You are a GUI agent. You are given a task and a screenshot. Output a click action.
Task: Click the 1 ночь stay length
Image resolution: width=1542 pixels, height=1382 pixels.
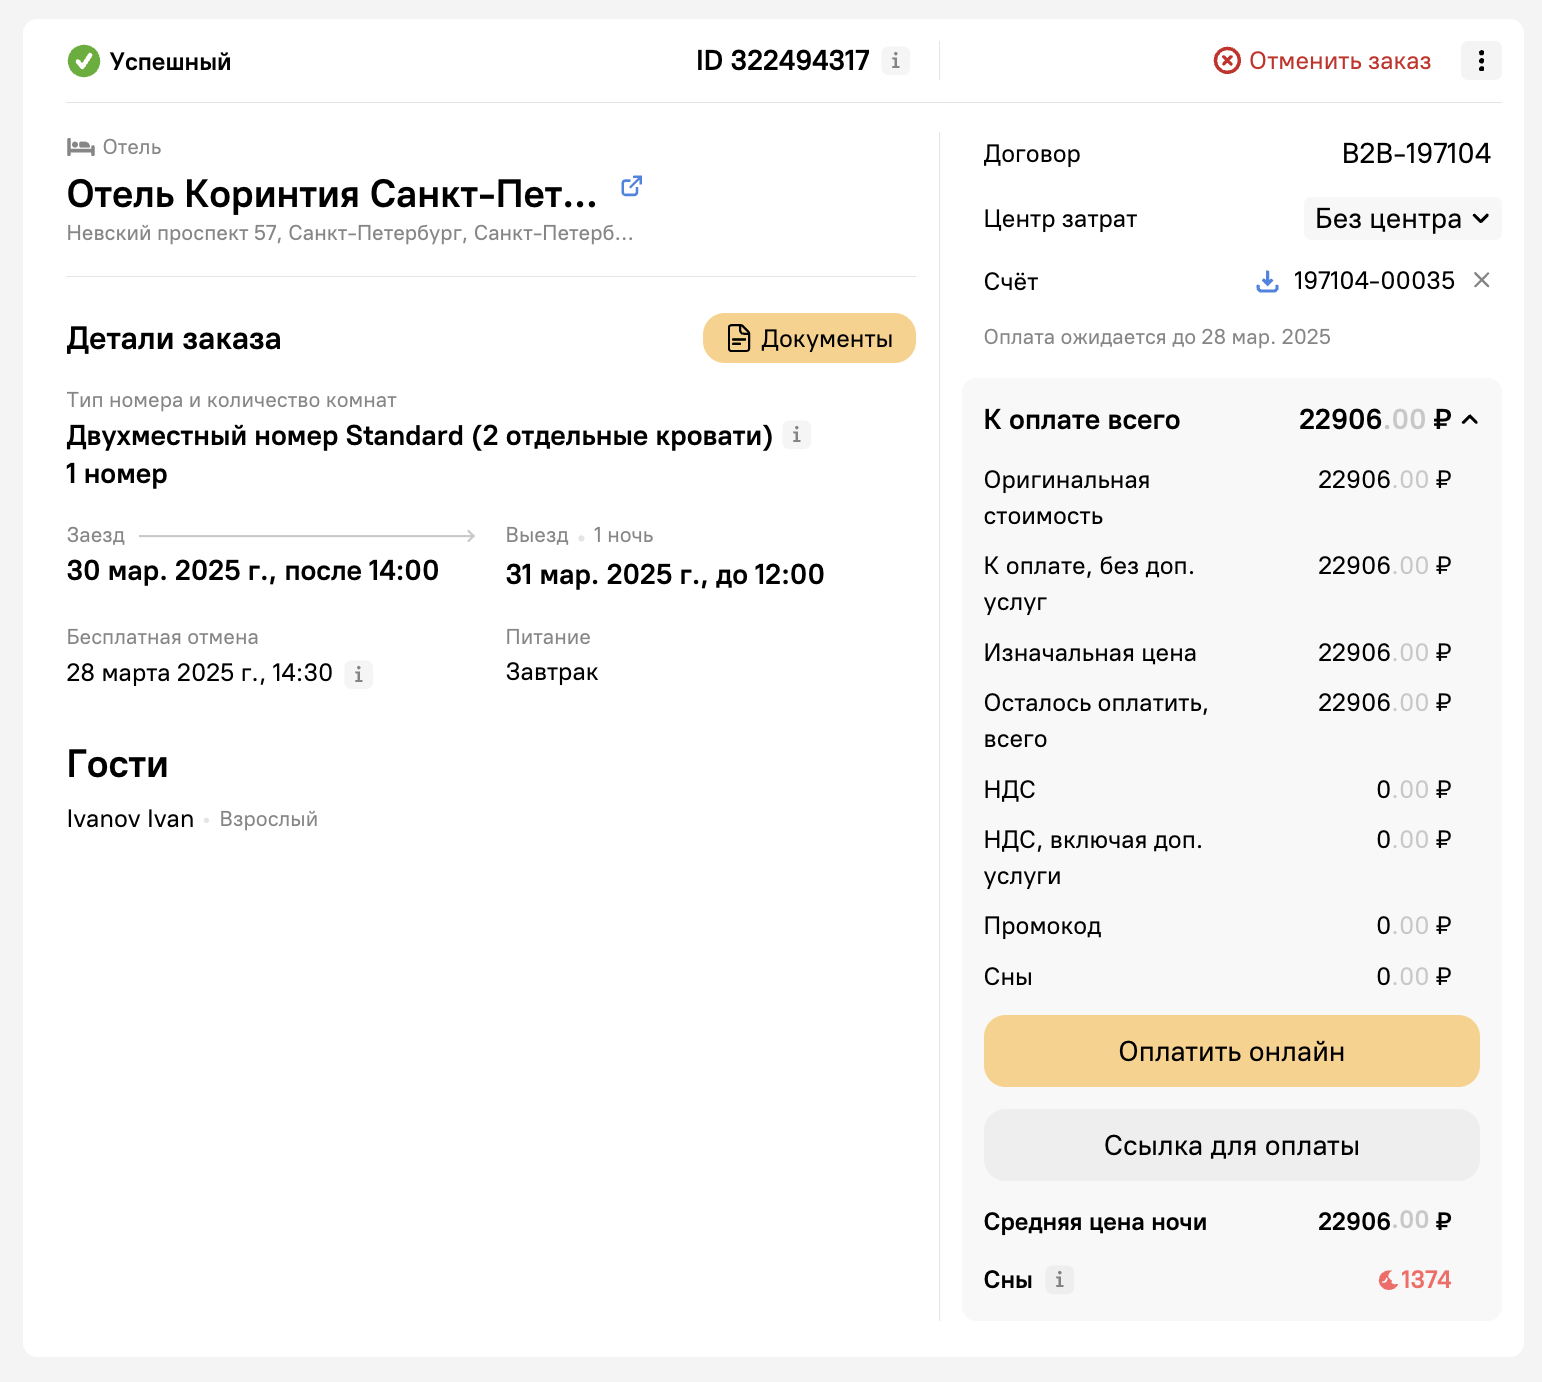coord(623,535)
